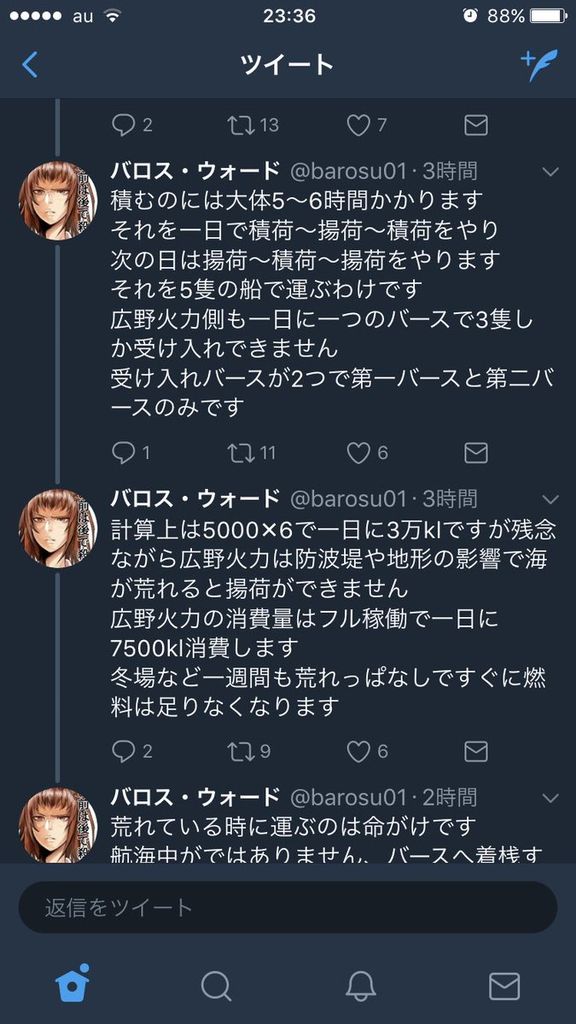The height and width of the screenshot is (1024, 576).
Task: Compose a new tweet with the feather icon
Action: [x=539, y=65]
